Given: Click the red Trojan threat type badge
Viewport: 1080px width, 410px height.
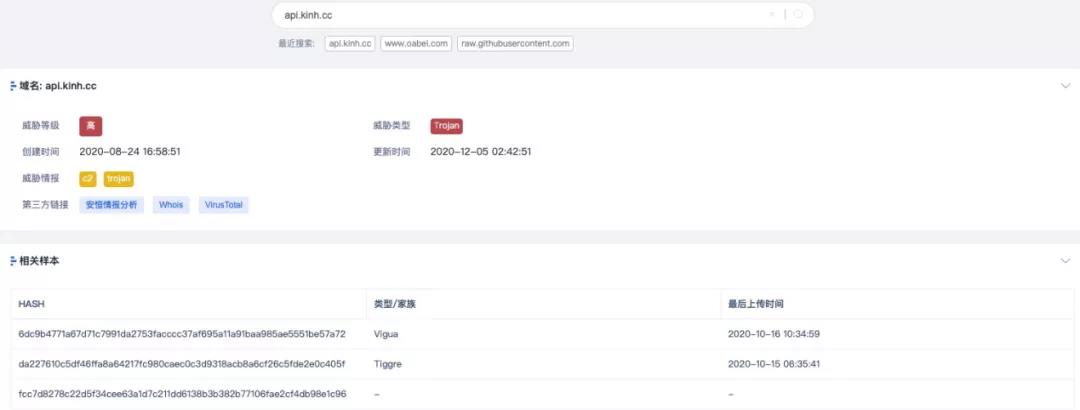Looking at the screenshot, I should 446,126.
